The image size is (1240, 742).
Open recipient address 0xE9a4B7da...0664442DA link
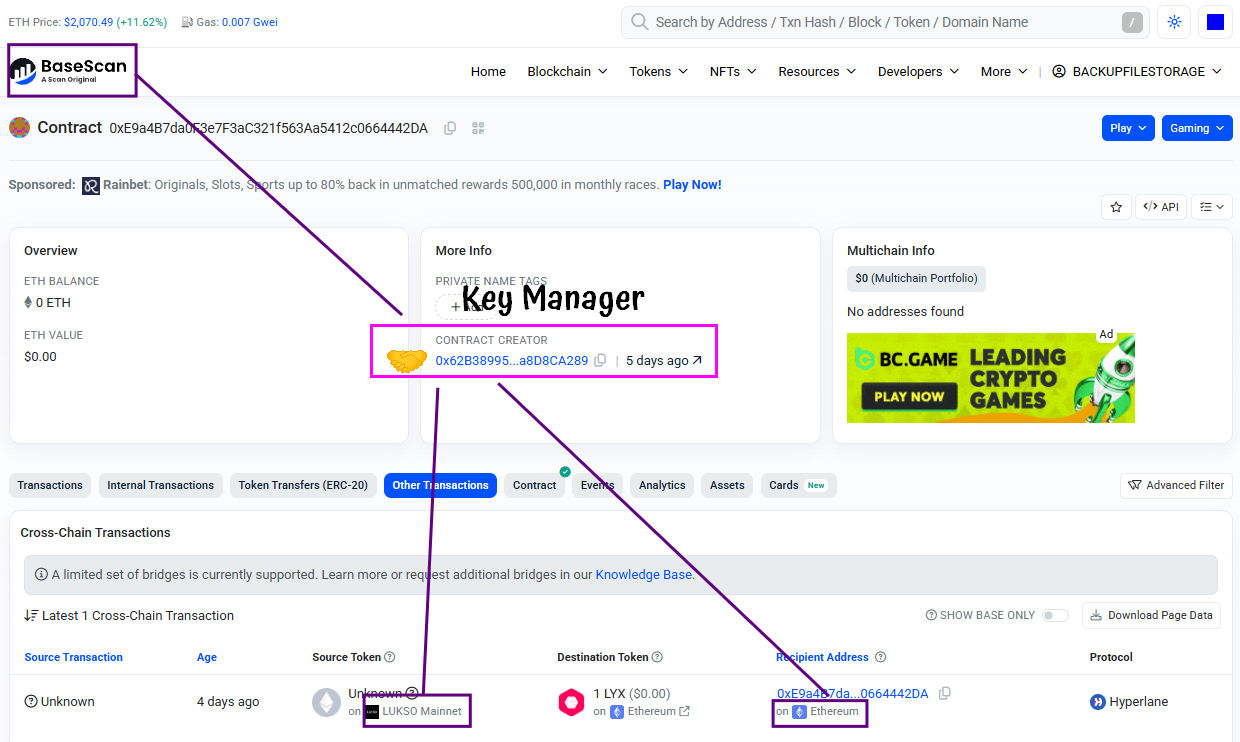pos(853,693)
